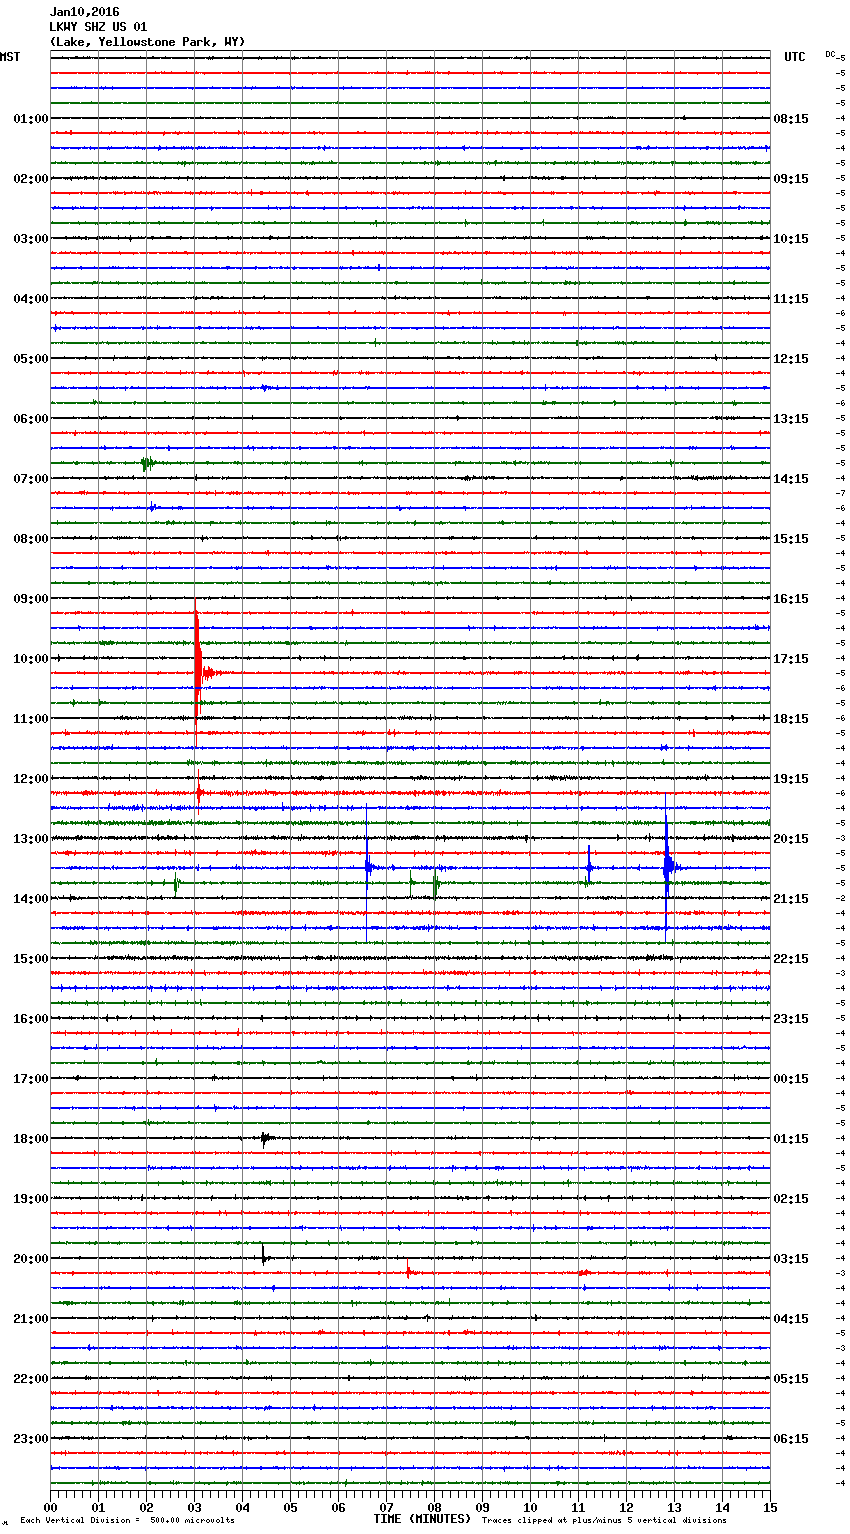
Task: Click the blue burst just past minute 11
Action: point(589,867)
